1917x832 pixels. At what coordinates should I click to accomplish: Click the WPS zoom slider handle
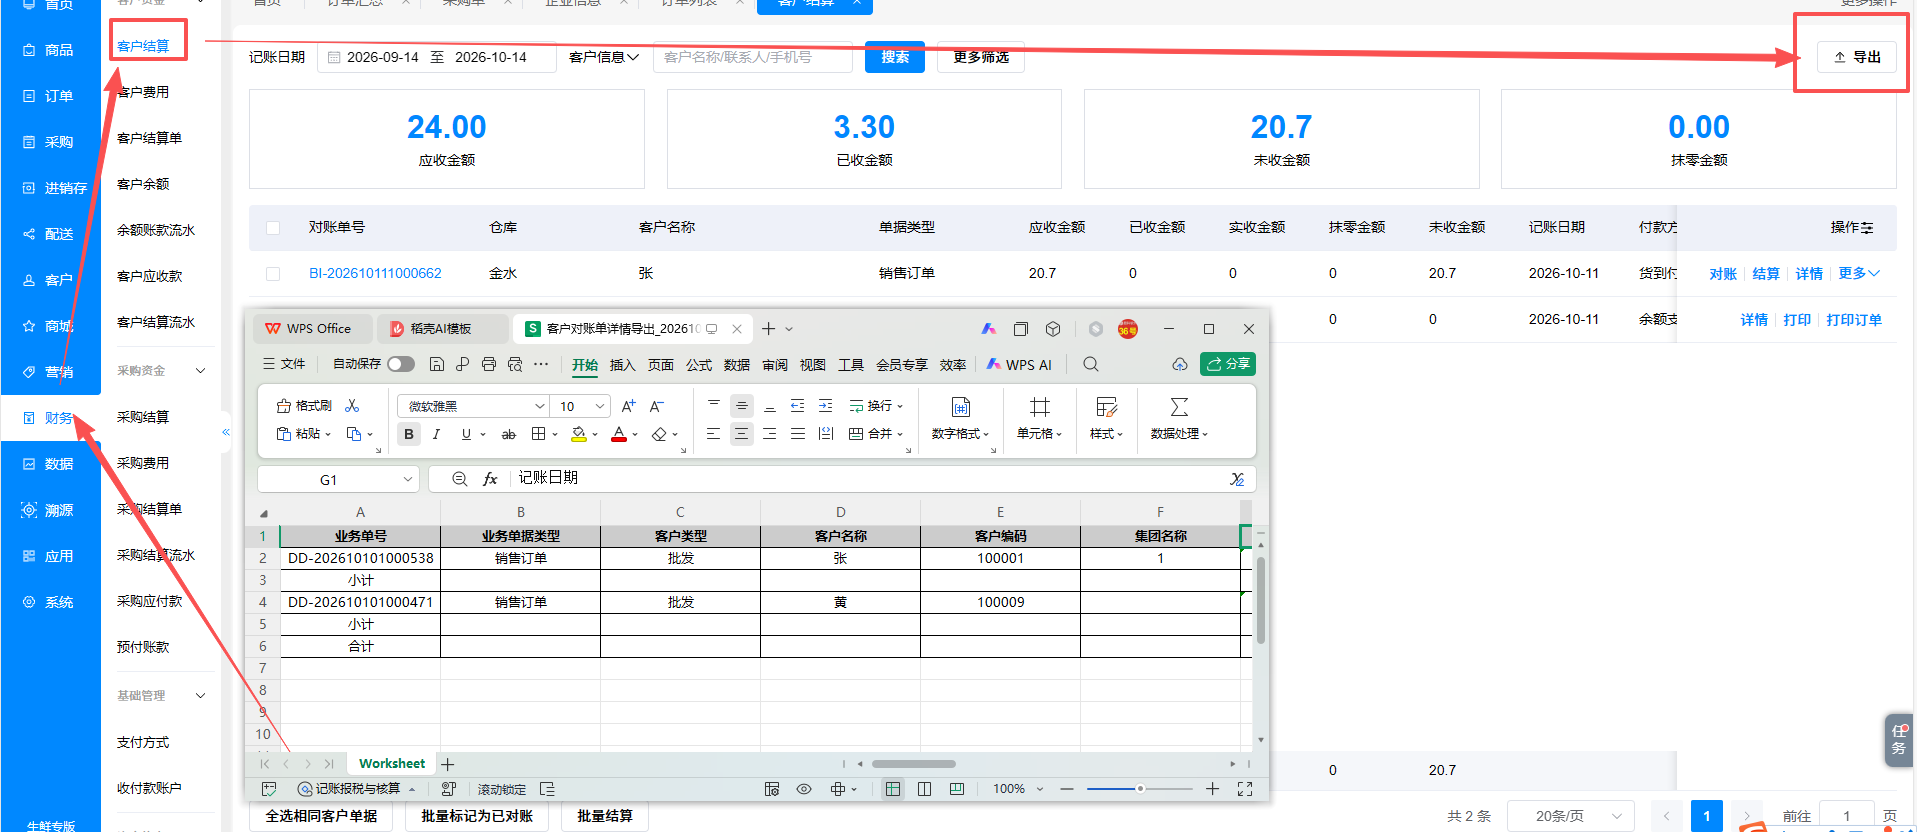tap(1140, 789)
